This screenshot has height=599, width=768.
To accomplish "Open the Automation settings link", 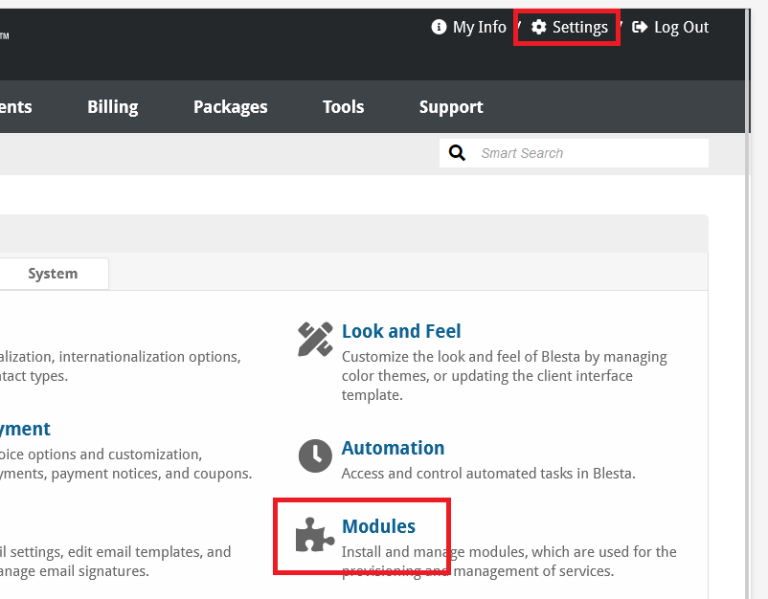I will coord(393,448).
